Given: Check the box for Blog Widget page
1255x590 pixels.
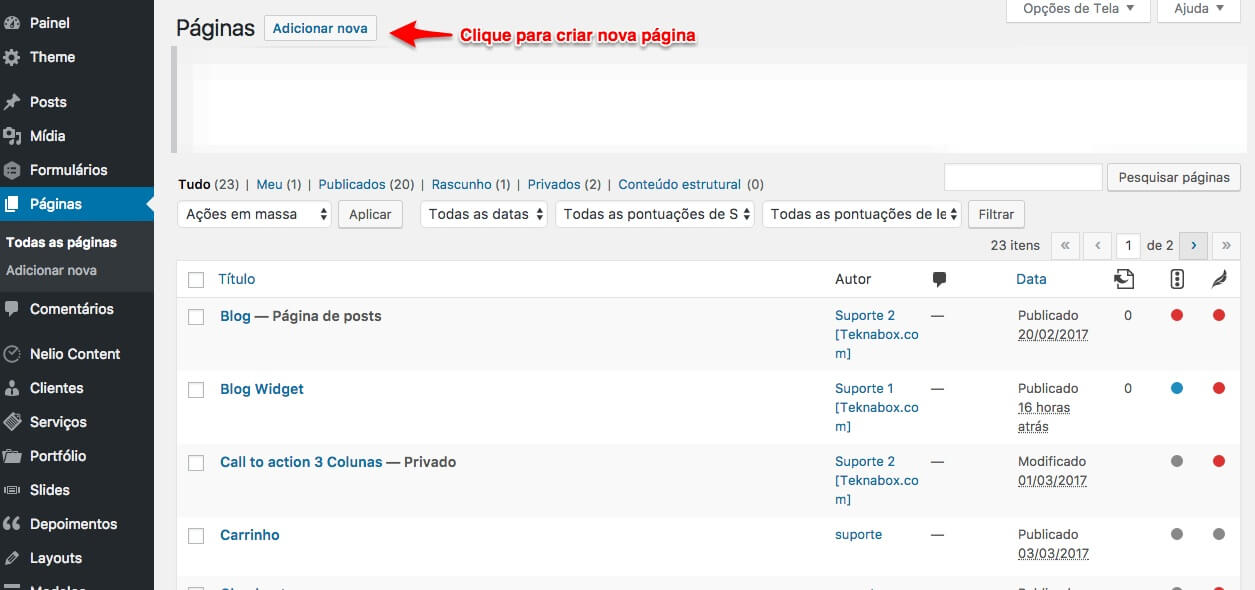Looking at the screenshot, I should 196,390.
